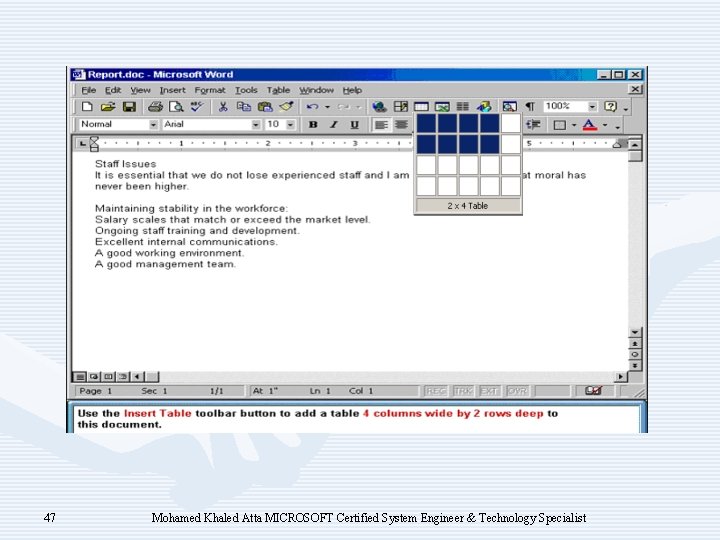The image size is (720, 540).
Task: Open font color dropdown arrow
Action: click(605, 125)
